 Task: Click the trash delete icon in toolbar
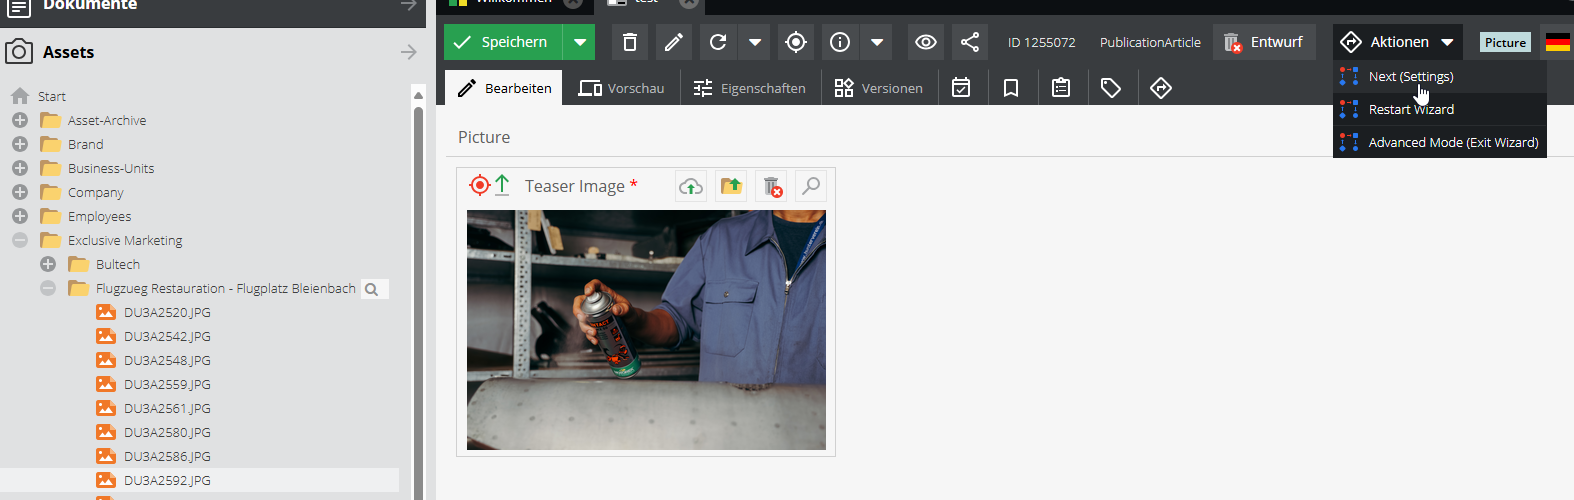tap(629, 42)
